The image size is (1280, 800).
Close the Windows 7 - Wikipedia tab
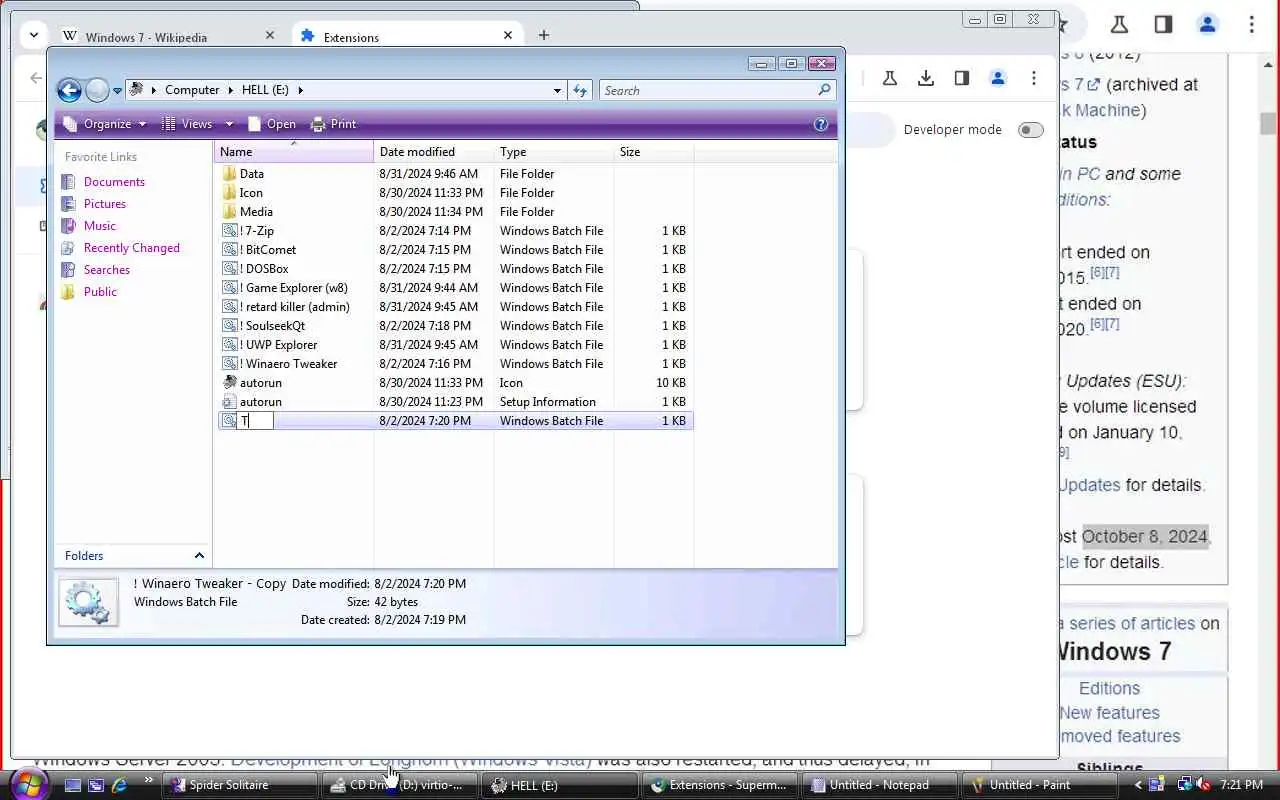[x=269, y=35]
